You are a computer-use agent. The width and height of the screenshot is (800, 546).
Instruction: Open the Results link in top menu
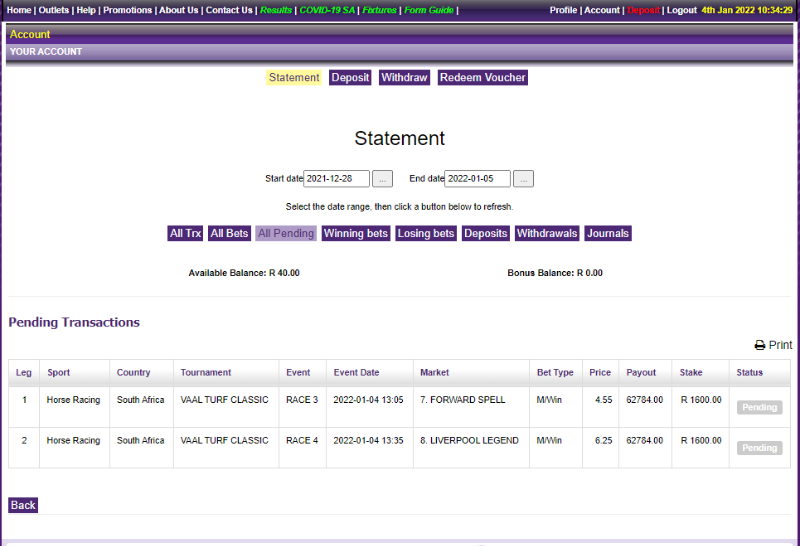pyautogui.click(x=276, y=10)
